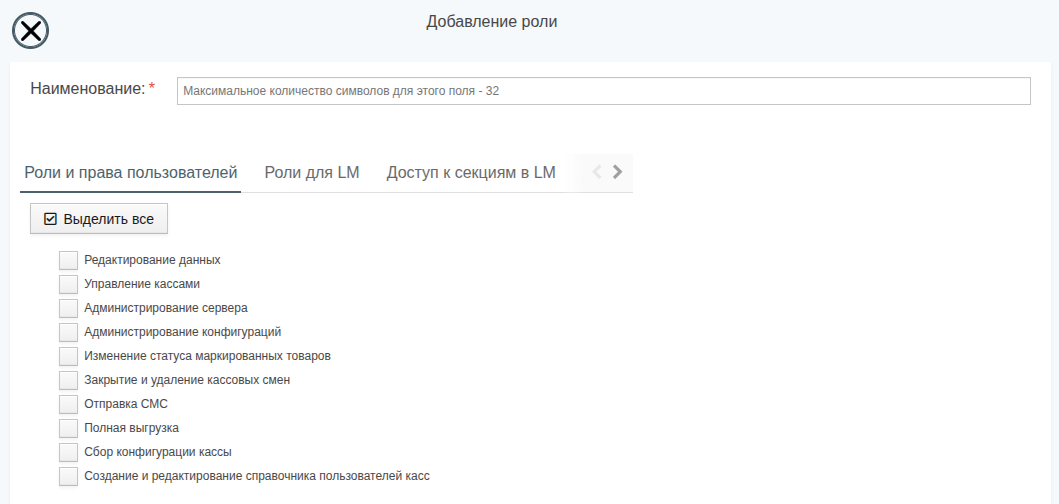Check Создание и редактирование справочника пользователей касс
This screenshot has width=1059, height=504.
point(68,476)
